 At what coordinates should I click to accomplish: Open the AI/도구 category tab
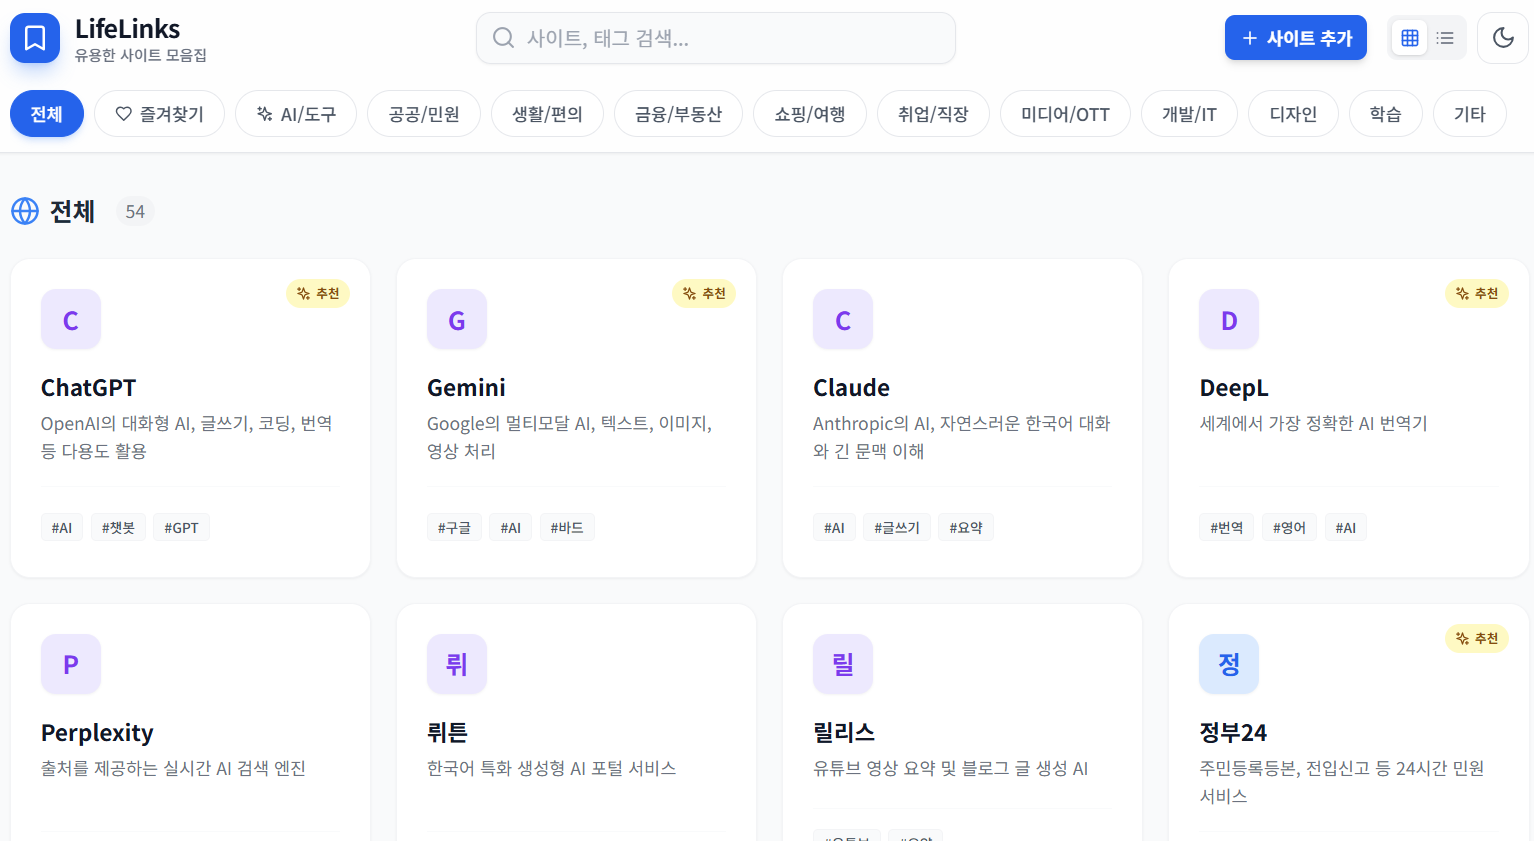coord(296,114)
